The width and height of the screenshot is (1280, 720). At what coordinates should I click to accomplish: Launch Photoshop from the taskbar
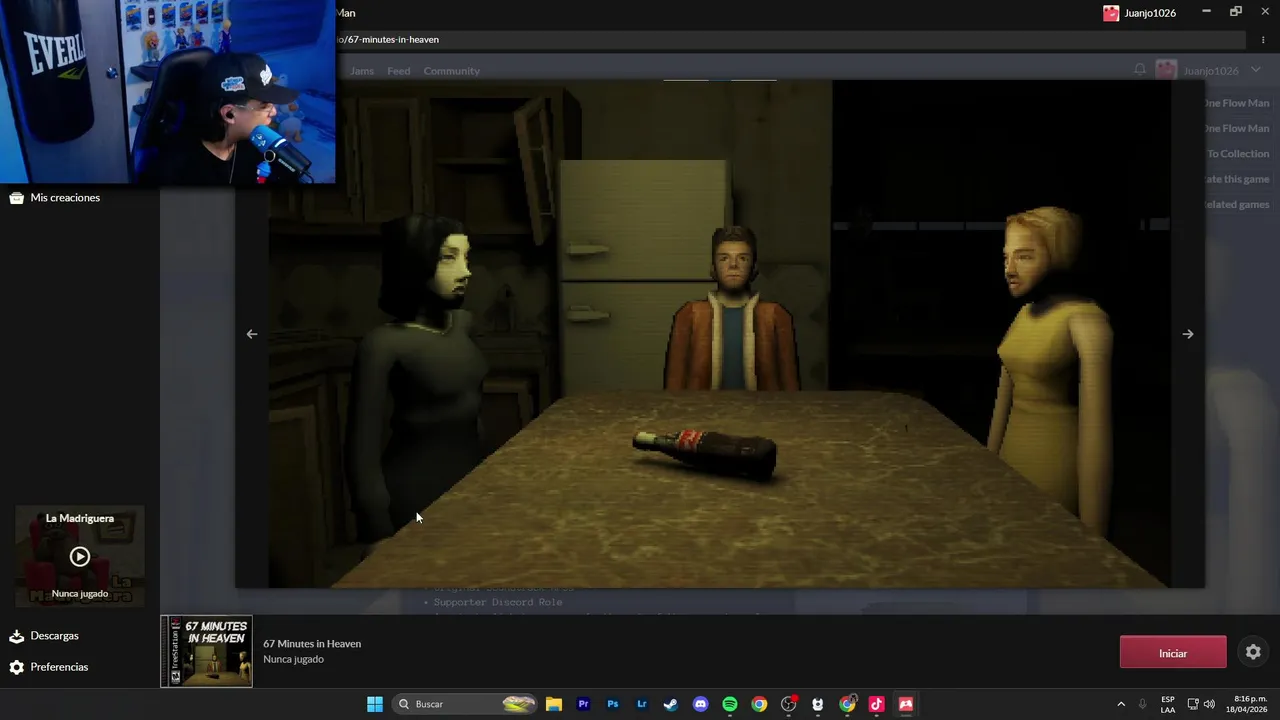click(x=613, y=704)
